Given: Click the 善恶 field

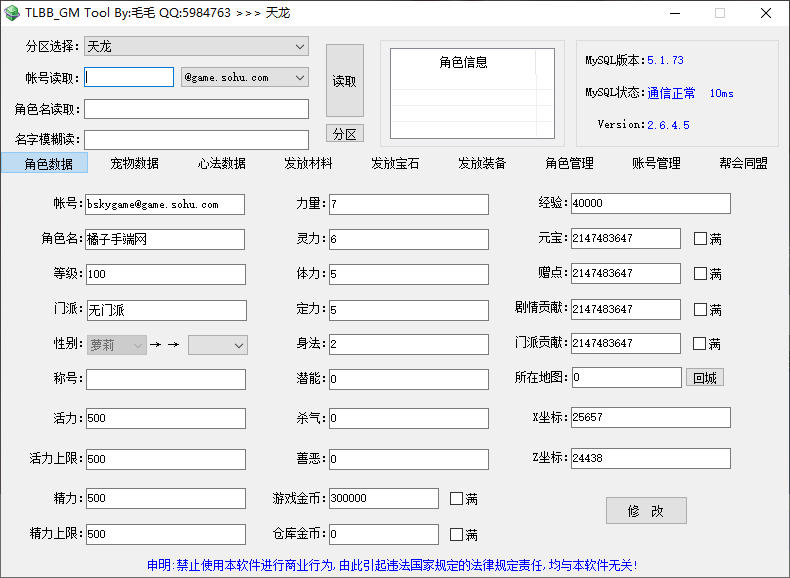Looking at the screenshot, I should [409, 459].
